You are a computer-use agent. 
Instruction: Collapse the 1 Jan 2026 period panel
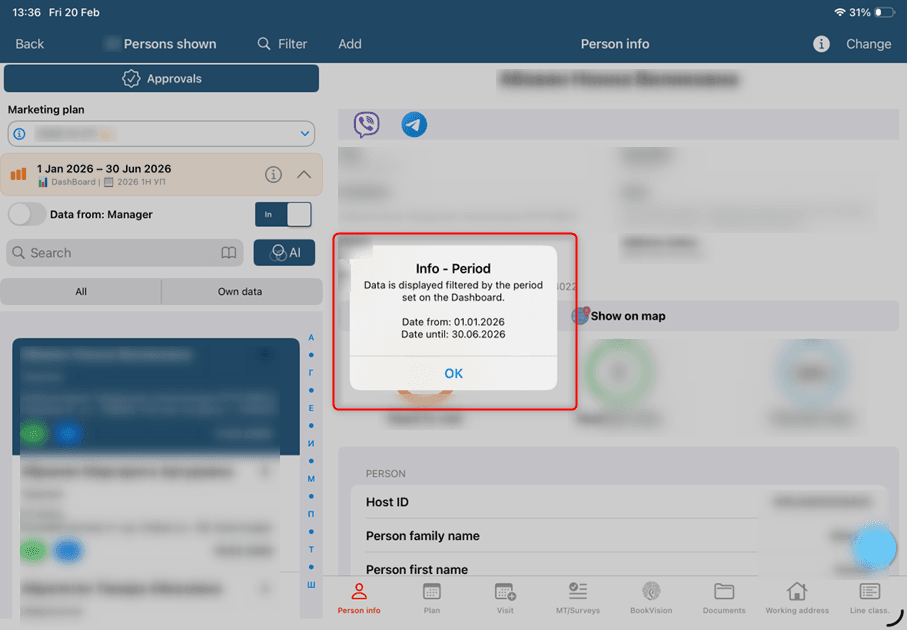click(x=304, y=175)
